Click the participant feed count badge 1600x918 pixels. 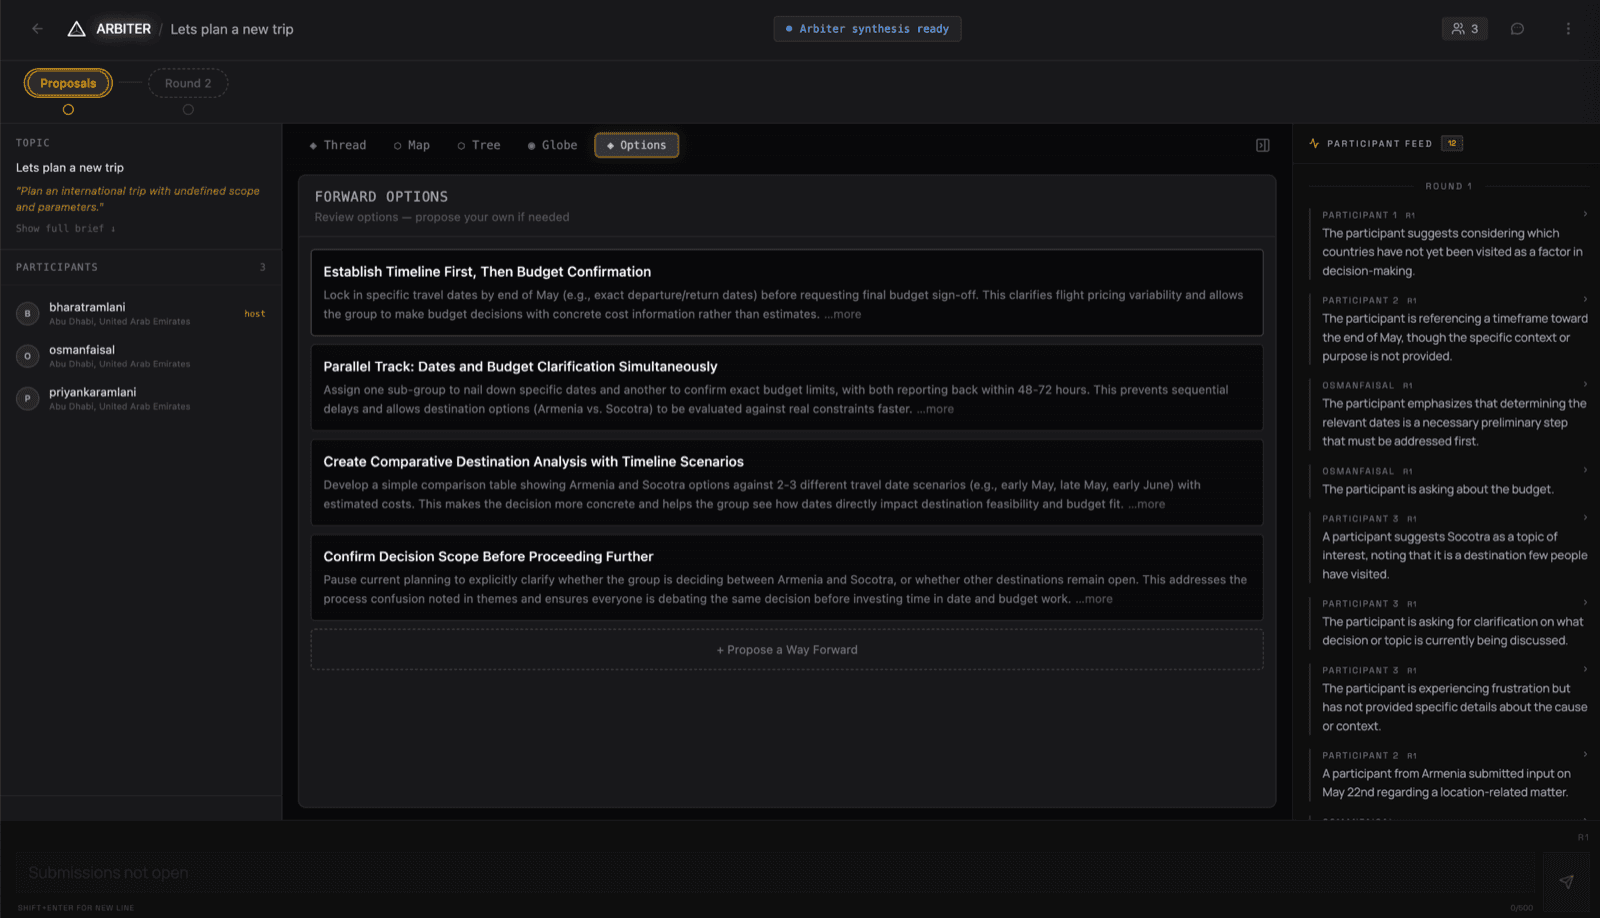coord(1452,143)
